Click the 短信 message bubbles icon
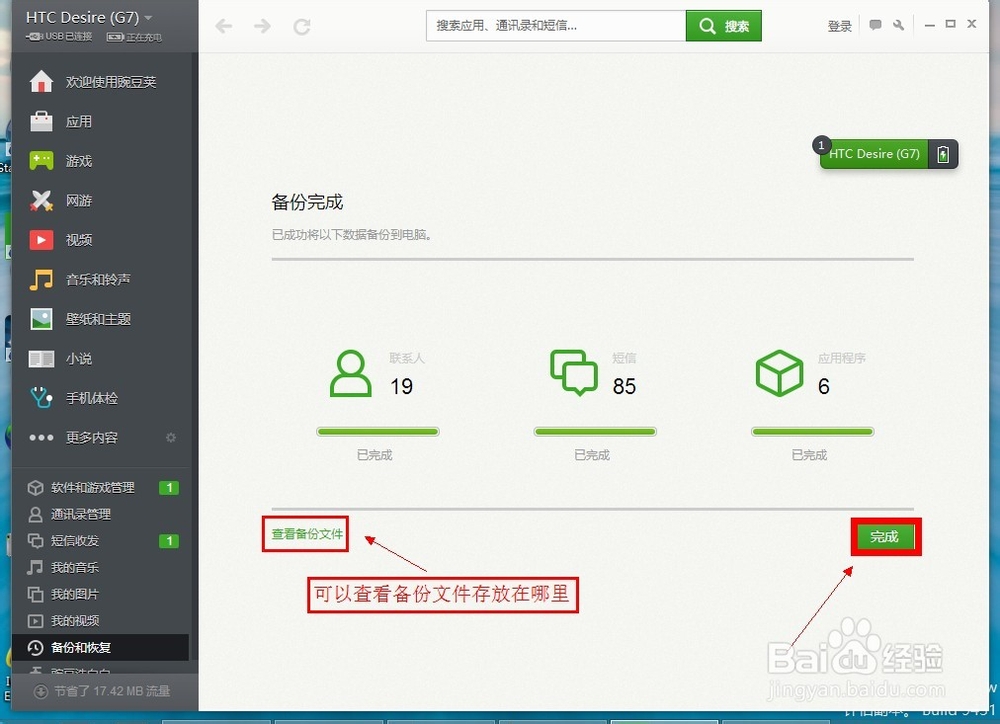The image size is (1000, 724). tap(574, 373)
